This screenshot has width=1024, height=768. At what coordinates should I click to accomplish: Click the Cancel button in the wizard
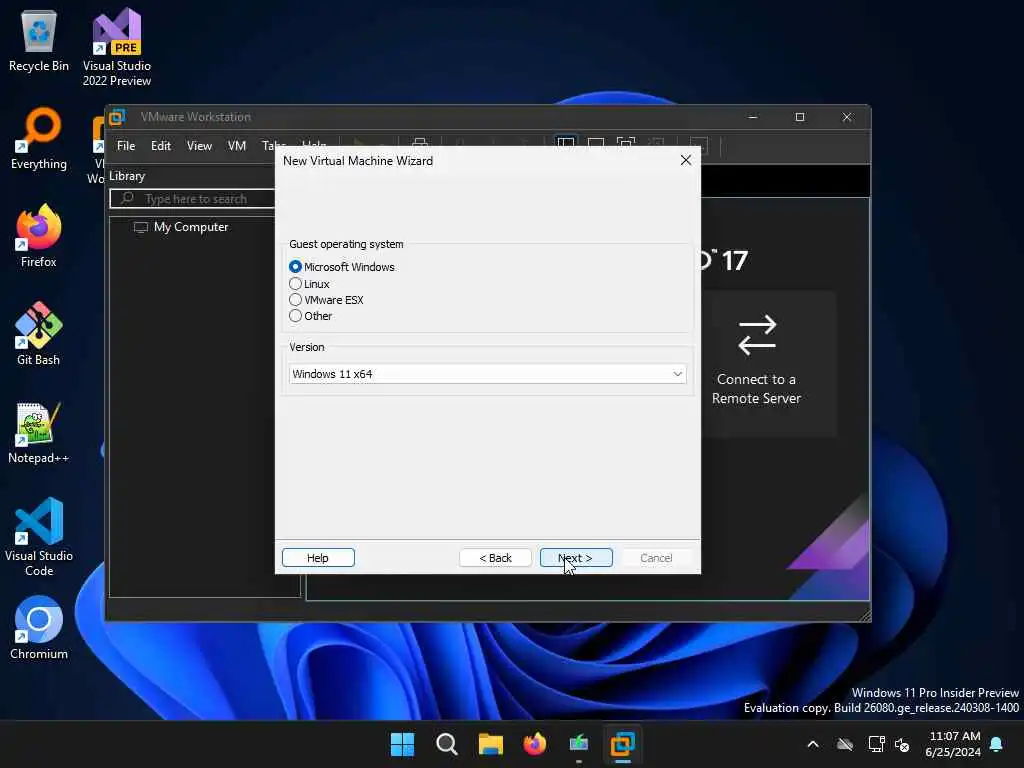tap(656, 558)
